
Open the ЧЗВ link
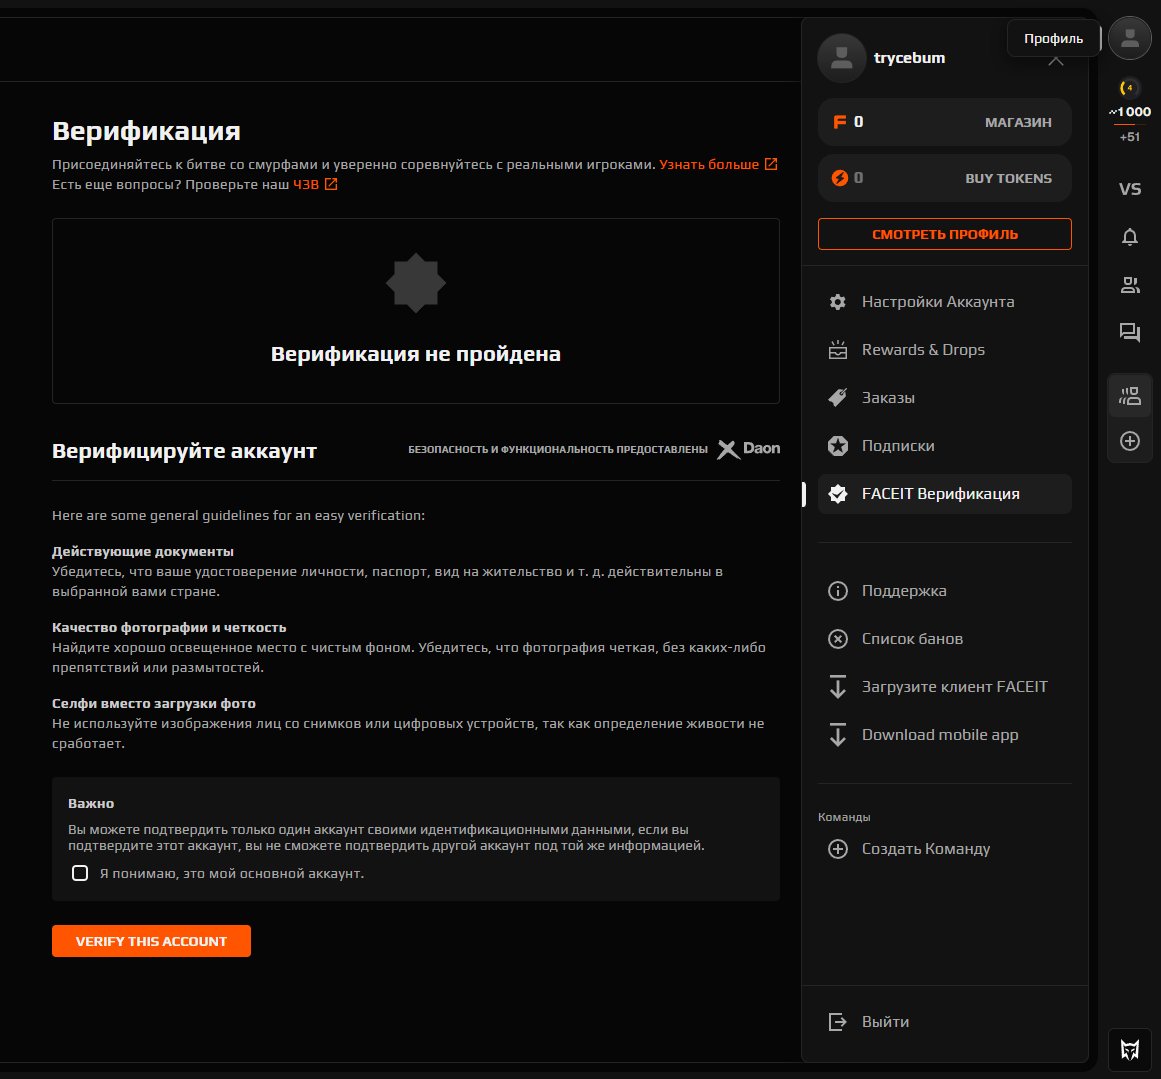coord(306,184)
